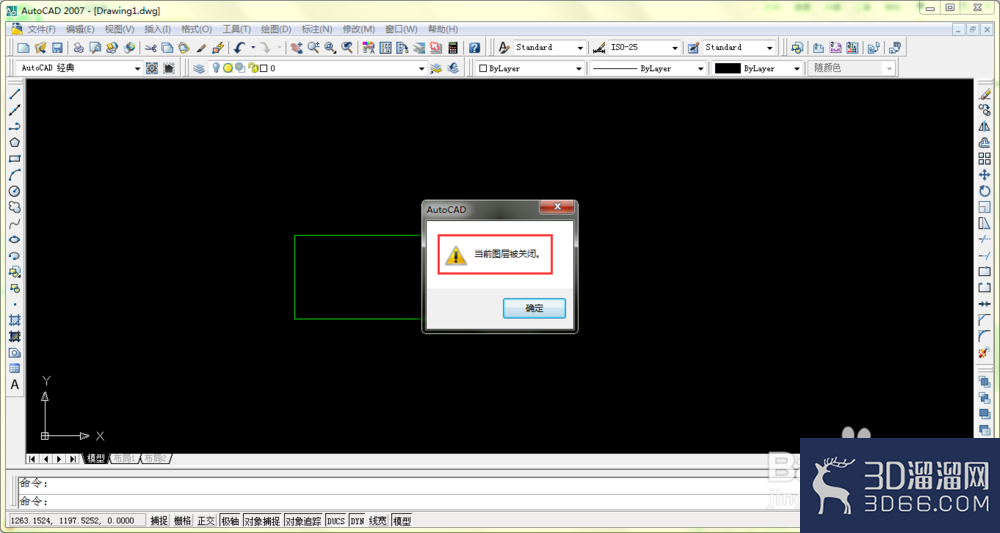
Task: Select the Arc draw tool
Action: coord(15,175)
